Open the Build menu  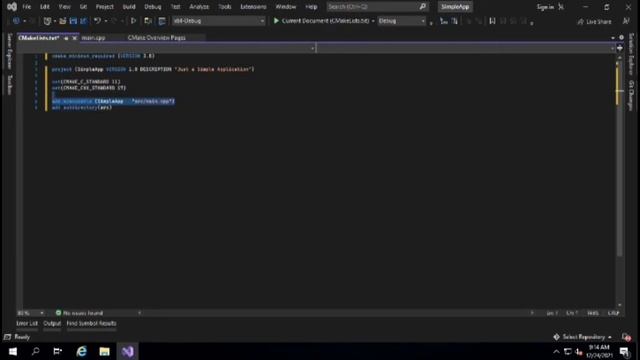click(x=129, y=7)
